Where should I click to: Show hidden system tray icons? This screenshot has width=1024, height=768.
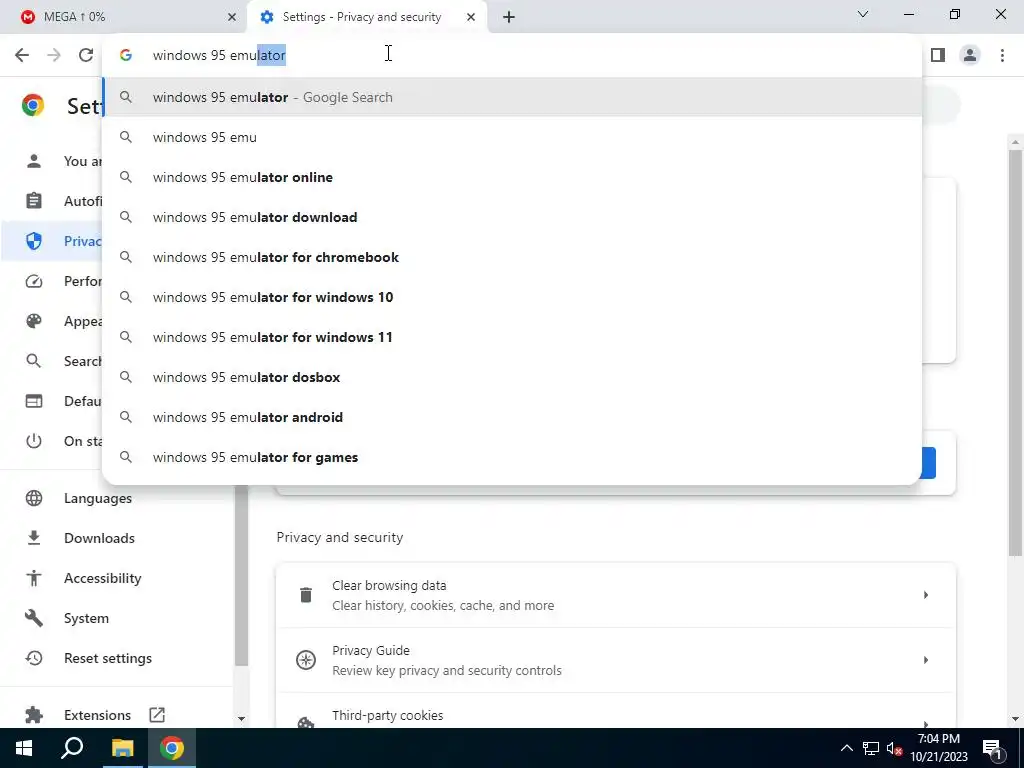coord(846,748)
